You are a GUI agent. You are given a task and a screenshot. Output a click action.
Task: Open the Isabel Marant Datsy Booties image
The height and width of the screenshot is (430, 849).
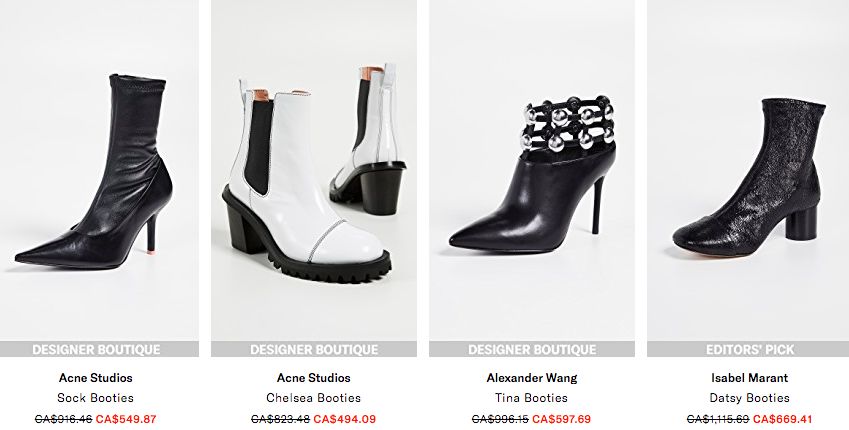pyautogui.click(x=748, y=171)
